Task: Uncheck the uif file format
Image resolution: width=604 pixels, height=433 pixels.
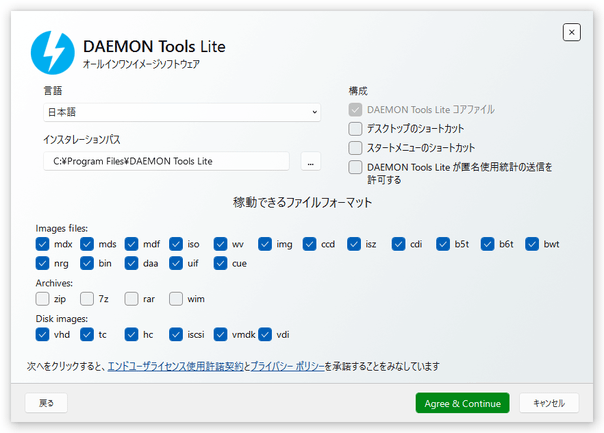Action: pos(176,263)
